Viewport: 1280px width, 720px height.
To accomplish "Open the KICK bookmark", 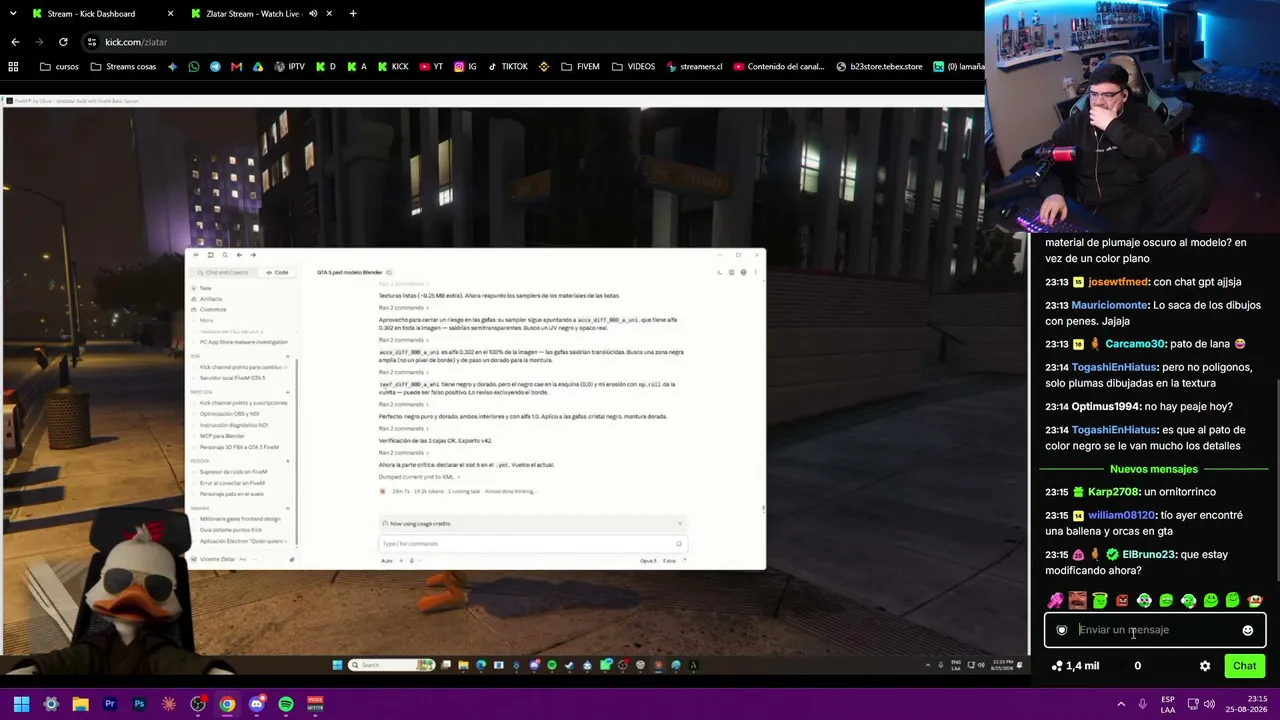I will point(393,67).
